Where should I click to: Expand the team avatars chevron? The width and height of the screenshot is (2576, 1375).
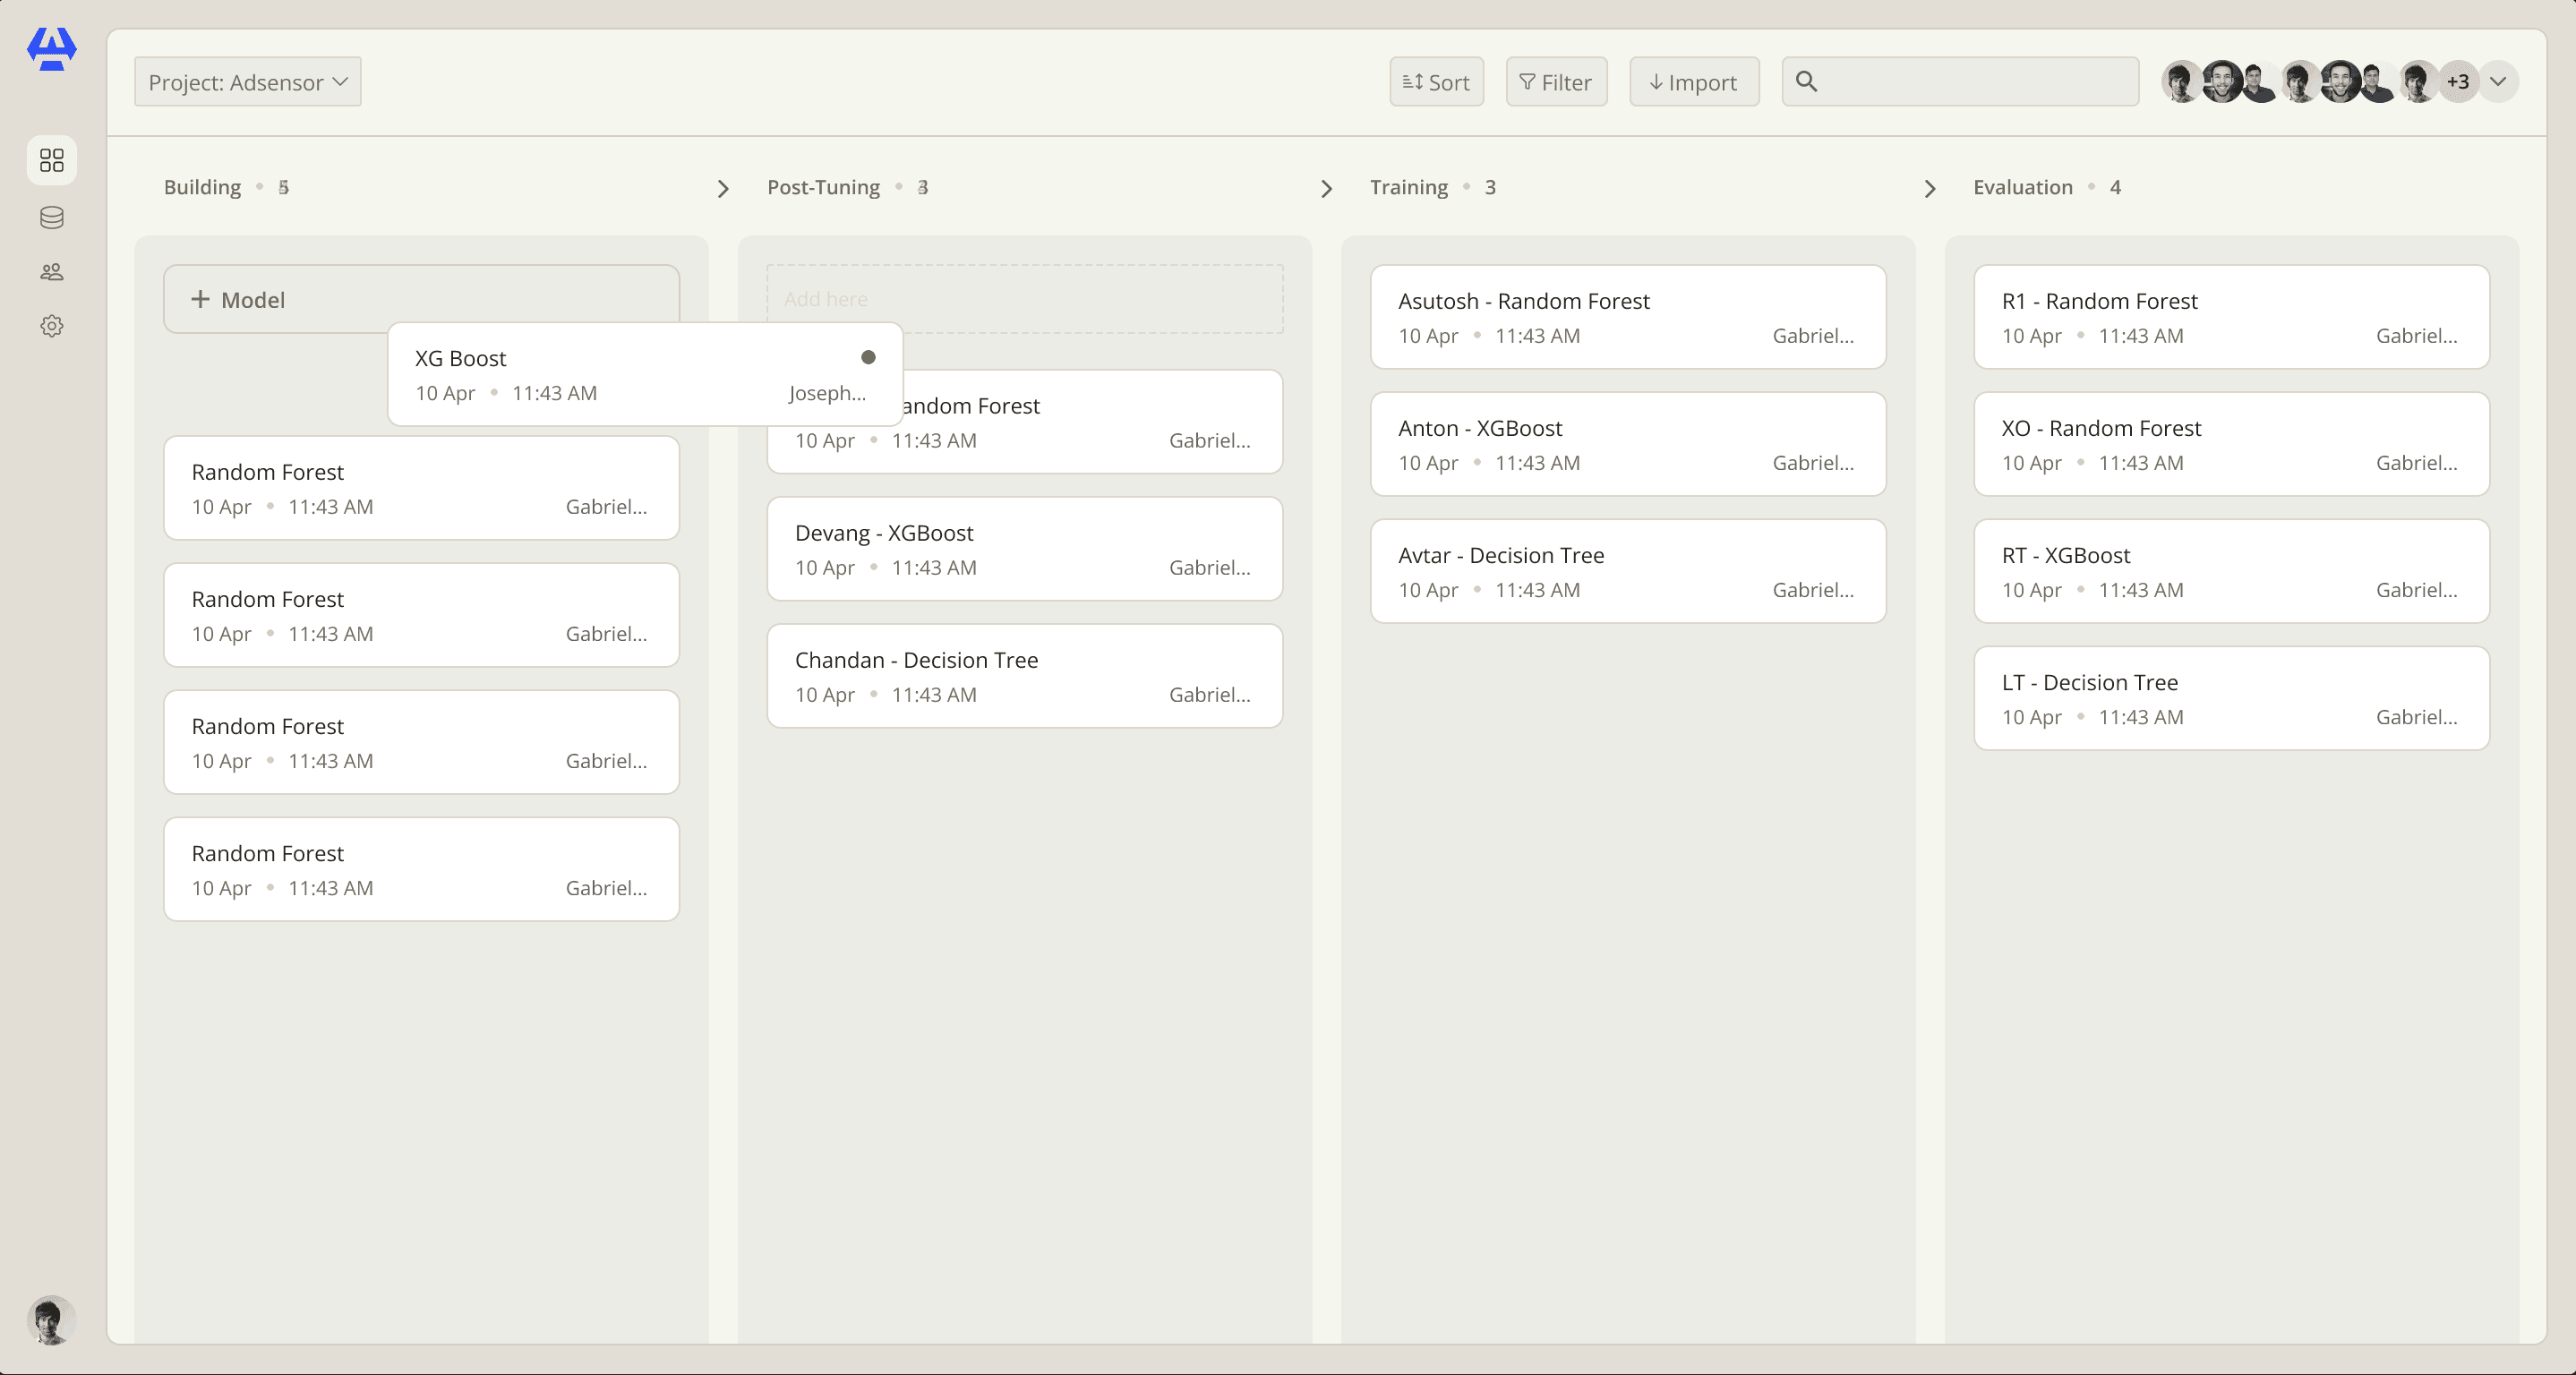coord(2498,82)
